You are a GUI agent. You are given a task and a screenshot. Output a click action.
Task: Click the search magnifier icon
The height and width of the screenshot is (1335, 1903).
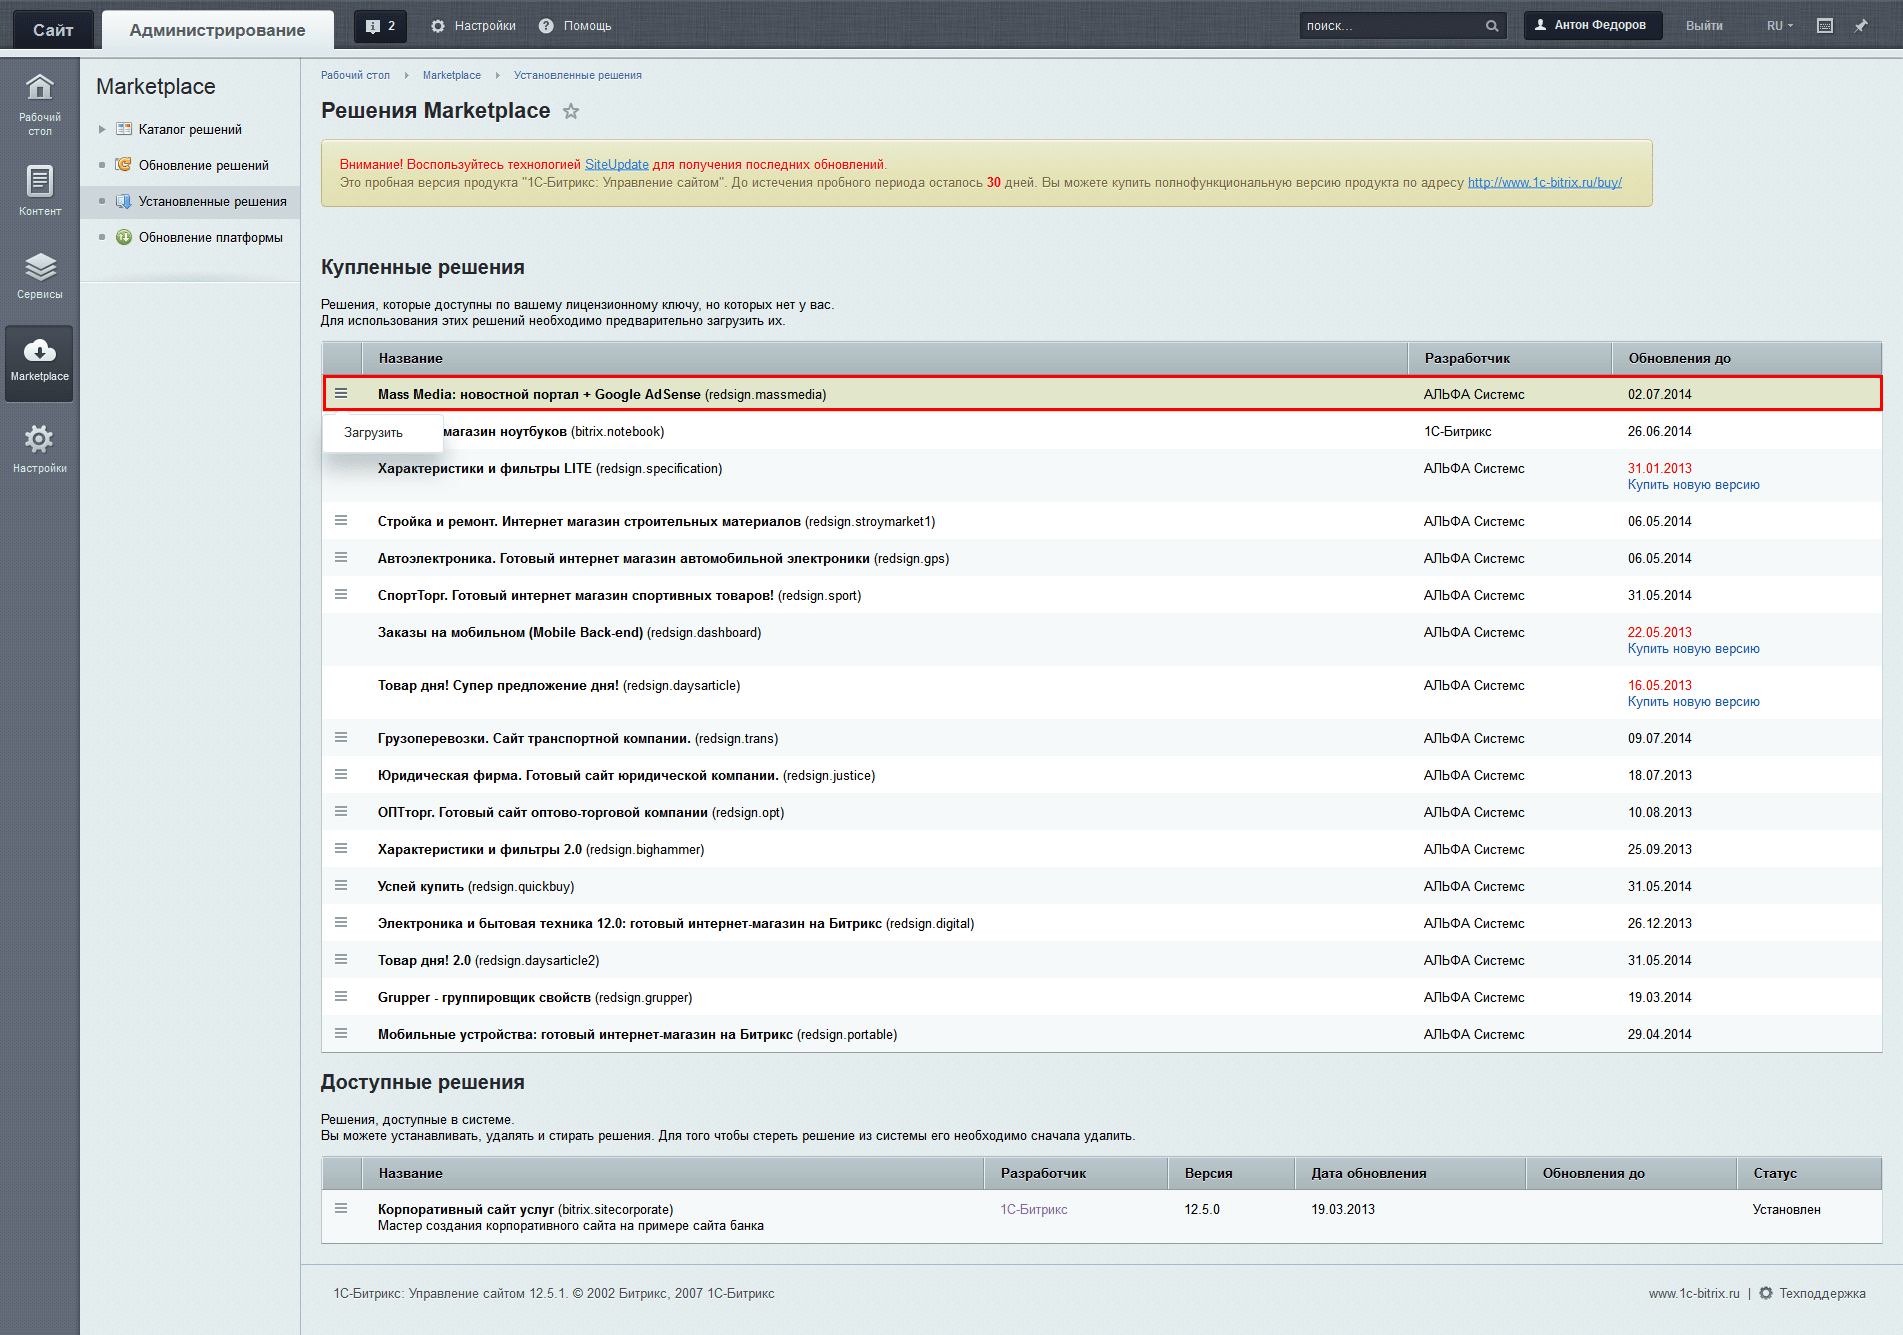(1492, 26)
